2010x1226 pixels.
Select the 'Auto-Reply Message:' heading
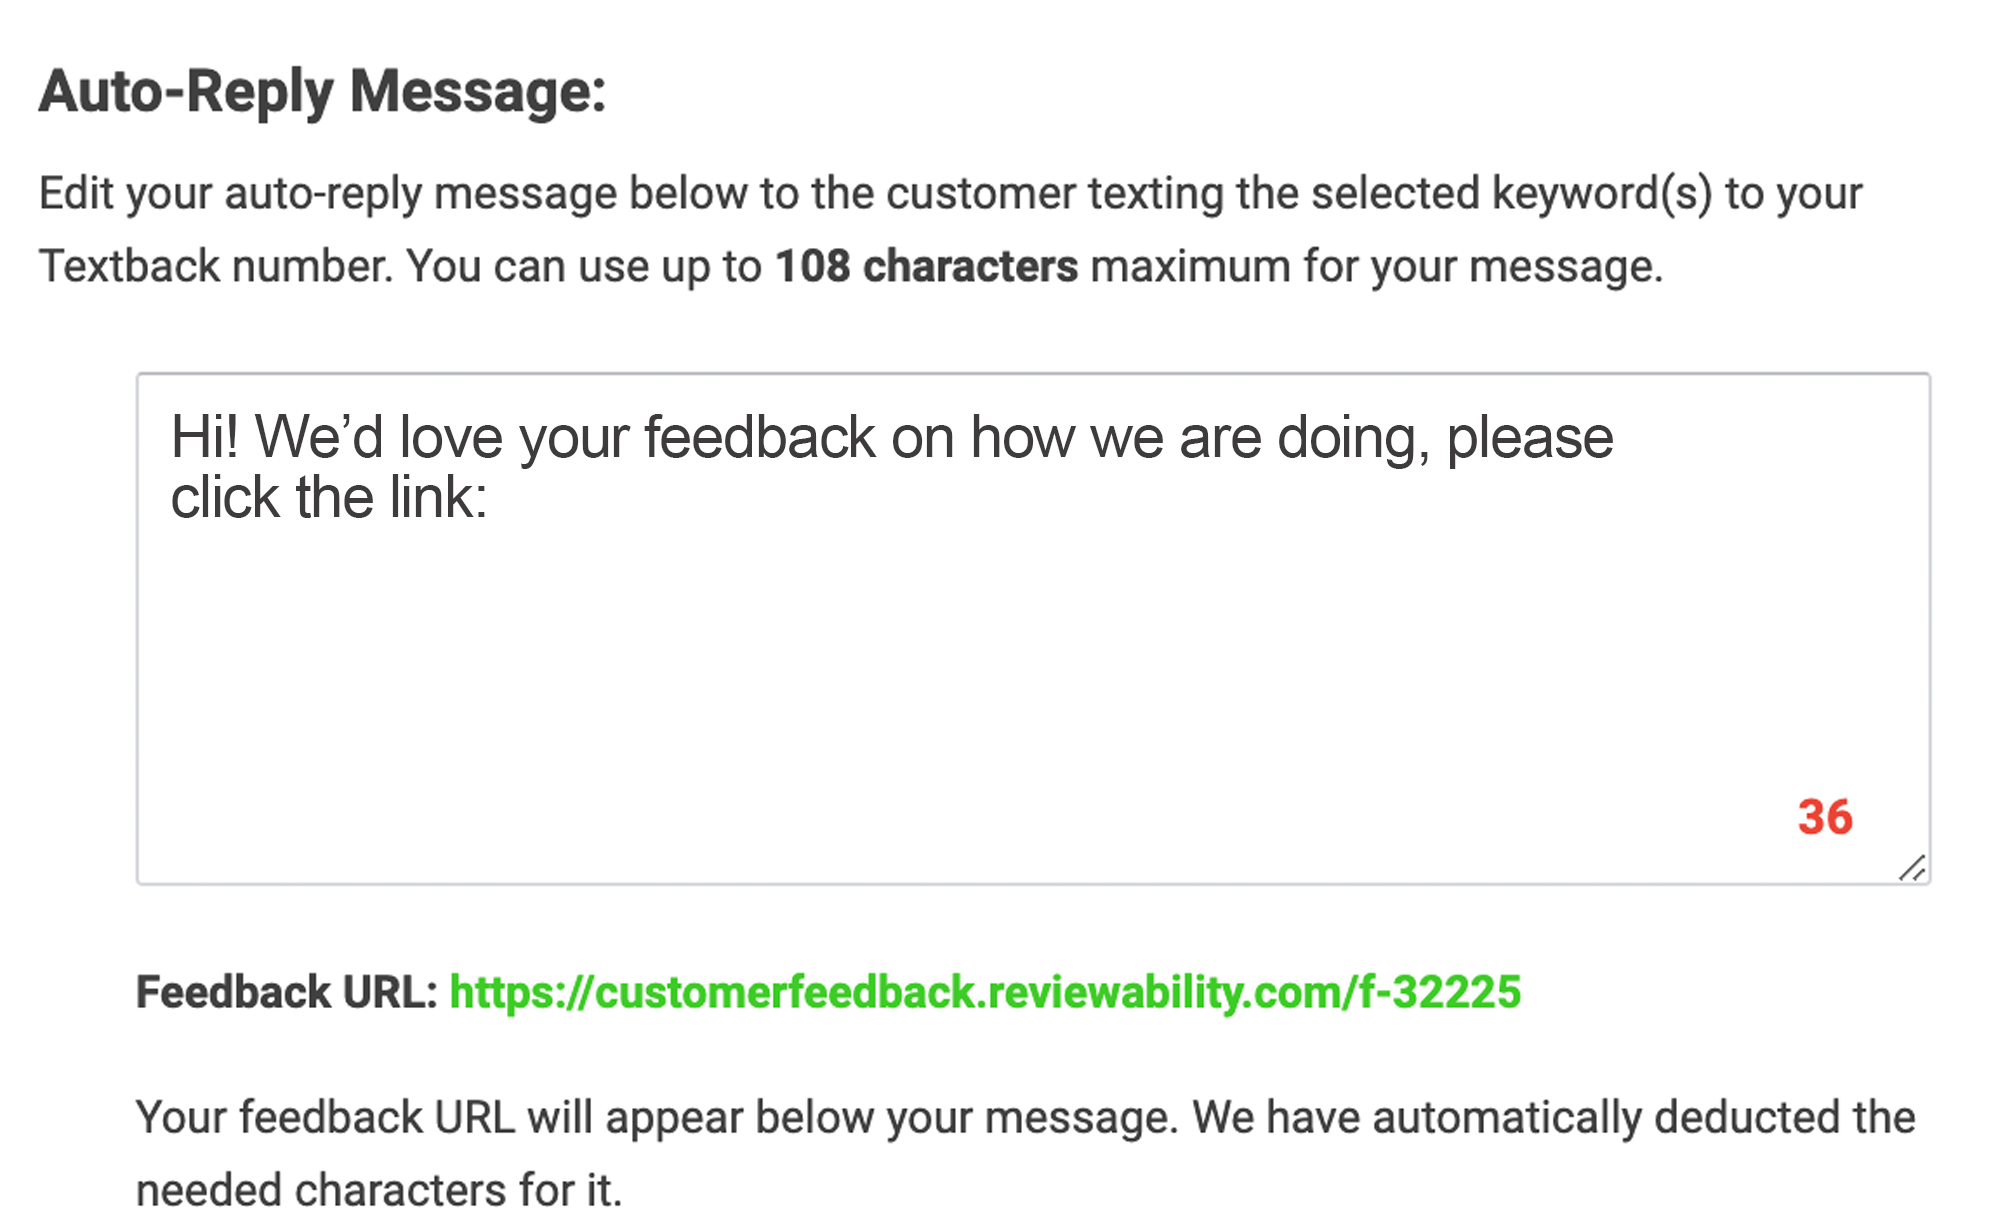pyautogui.click(x=322, y=93)
